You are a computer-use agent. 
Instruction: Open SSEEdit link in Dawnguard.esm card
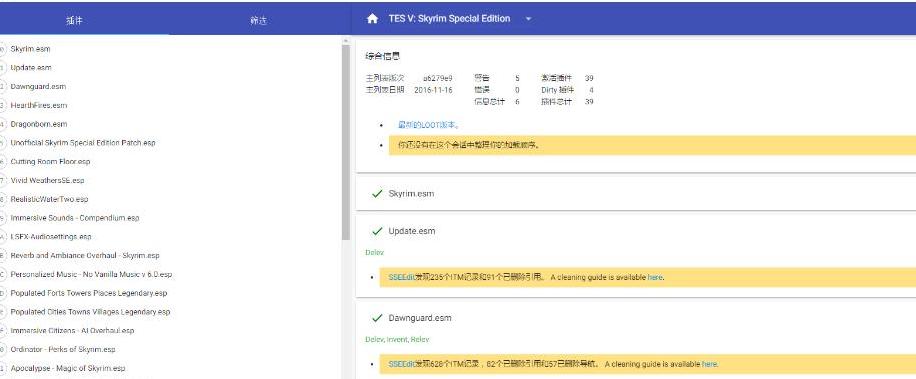[401, 364]
